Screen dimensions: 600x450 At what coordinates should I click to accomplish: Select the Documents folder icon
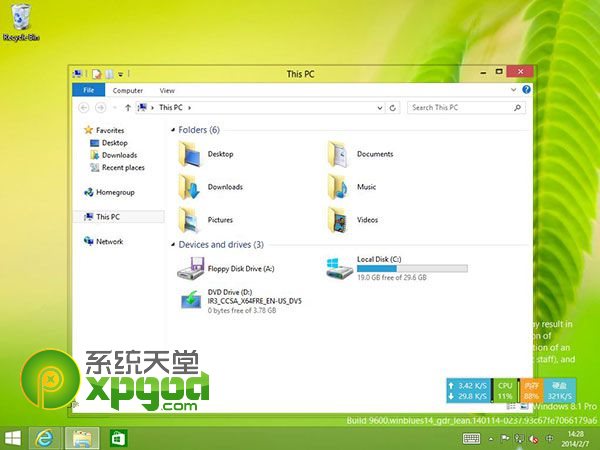click(x=338, y=154)
